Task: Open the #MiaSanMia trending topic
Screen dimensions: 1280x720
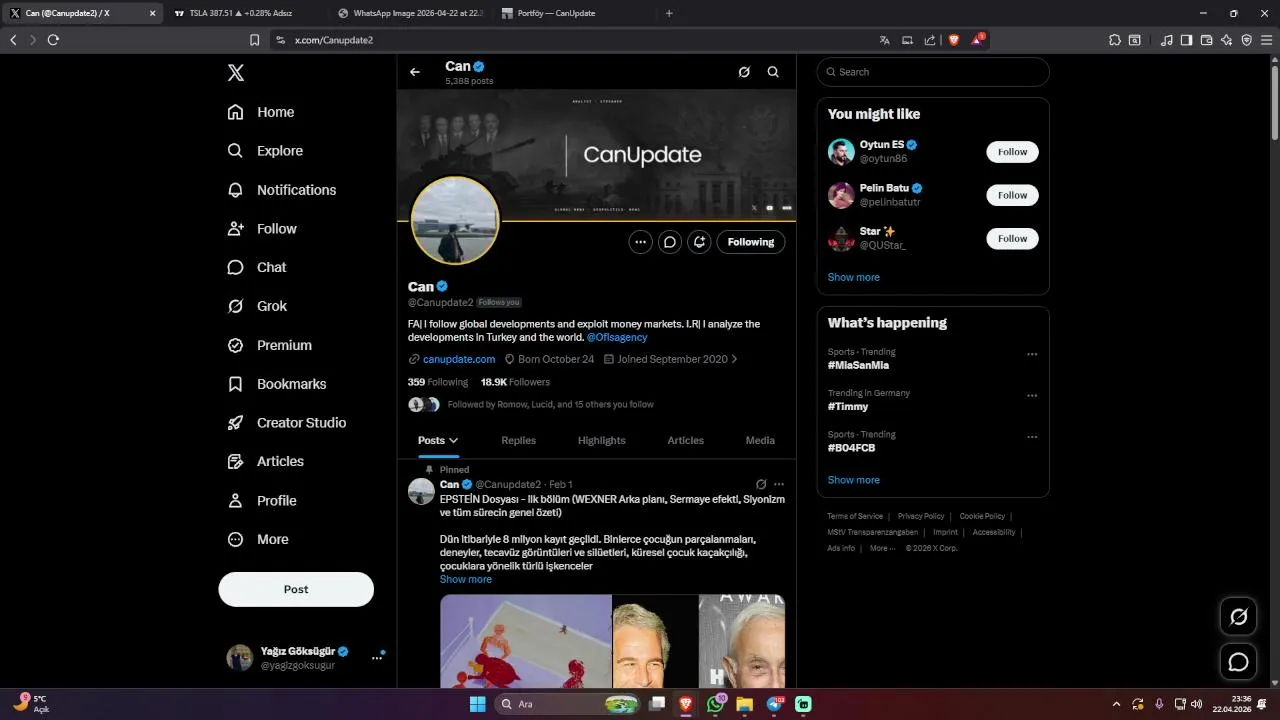Action: click(858, 365)
